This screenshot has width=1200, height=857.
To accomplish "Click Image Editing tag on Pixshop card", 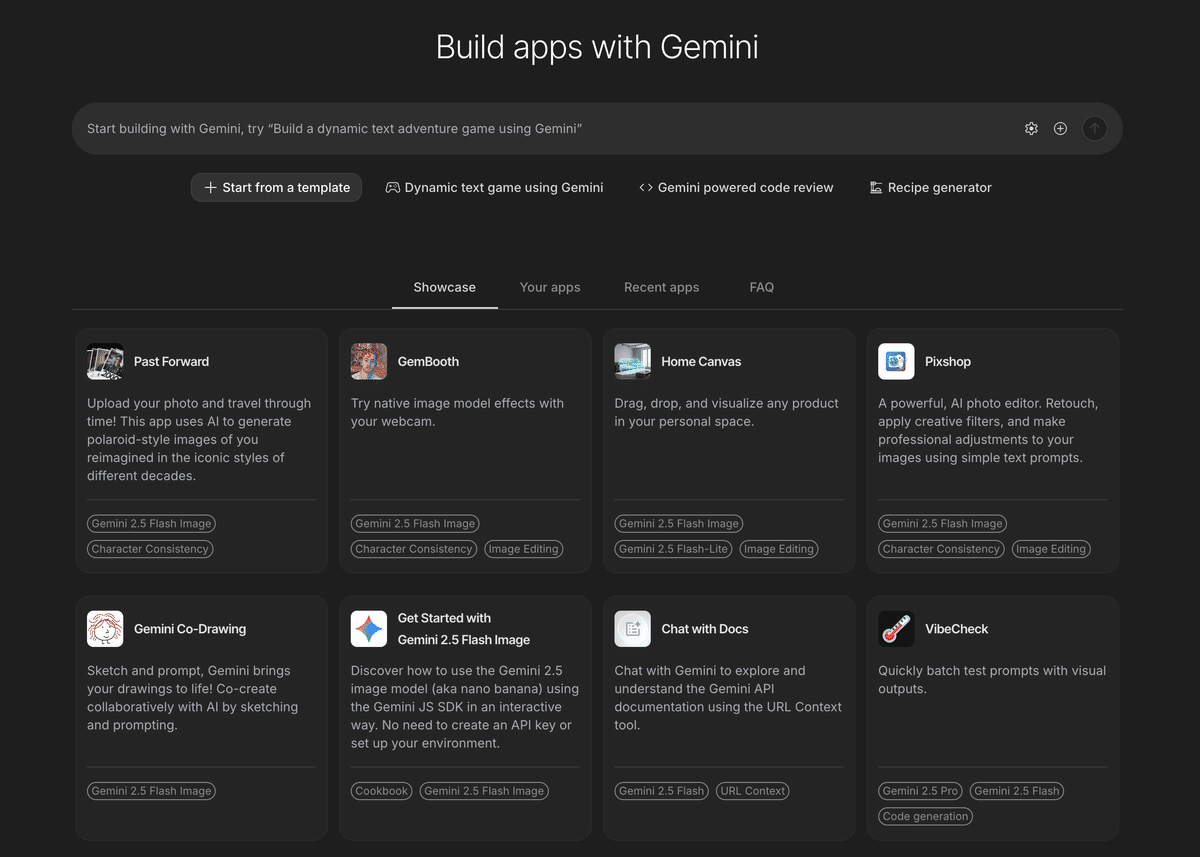I will click(1051, 549).
